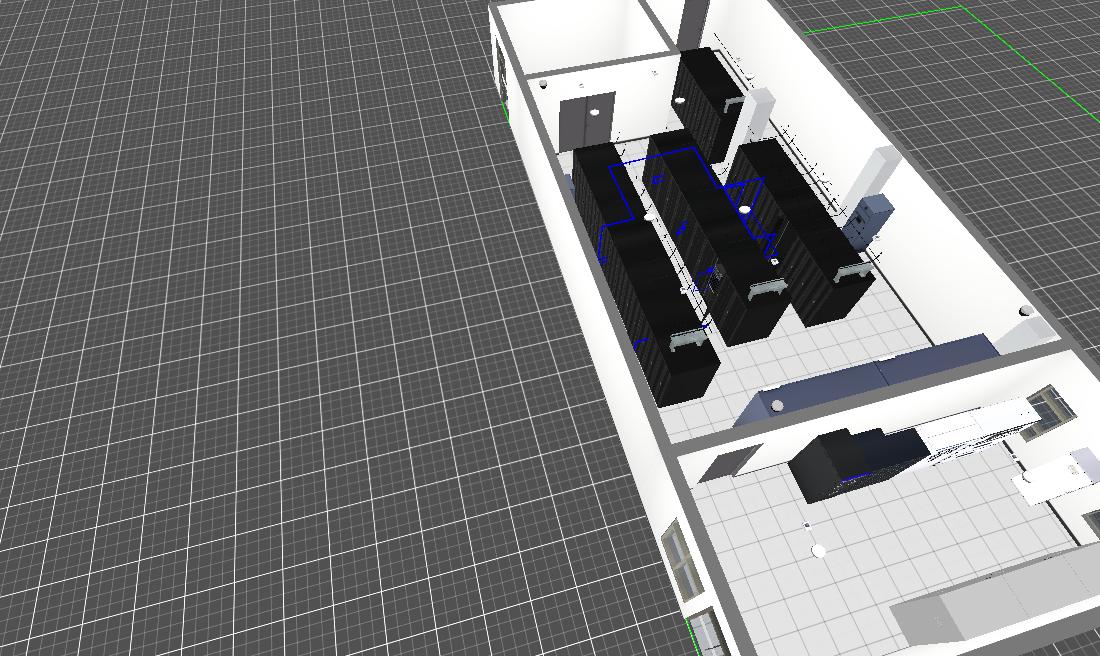This screenshot has height=656, width=1100.
Task: Select the white dome sensor in the lower room
Action: pyautogui.click(x=819, y=551)
